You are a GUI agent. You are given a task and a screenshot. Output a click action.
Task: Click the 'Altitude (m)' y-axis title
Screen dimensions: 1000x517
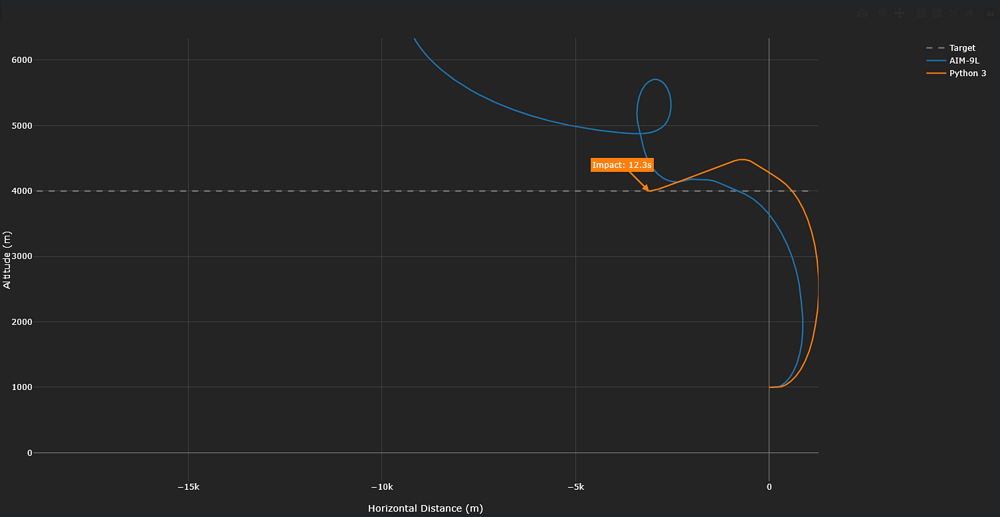coord(8,256)
